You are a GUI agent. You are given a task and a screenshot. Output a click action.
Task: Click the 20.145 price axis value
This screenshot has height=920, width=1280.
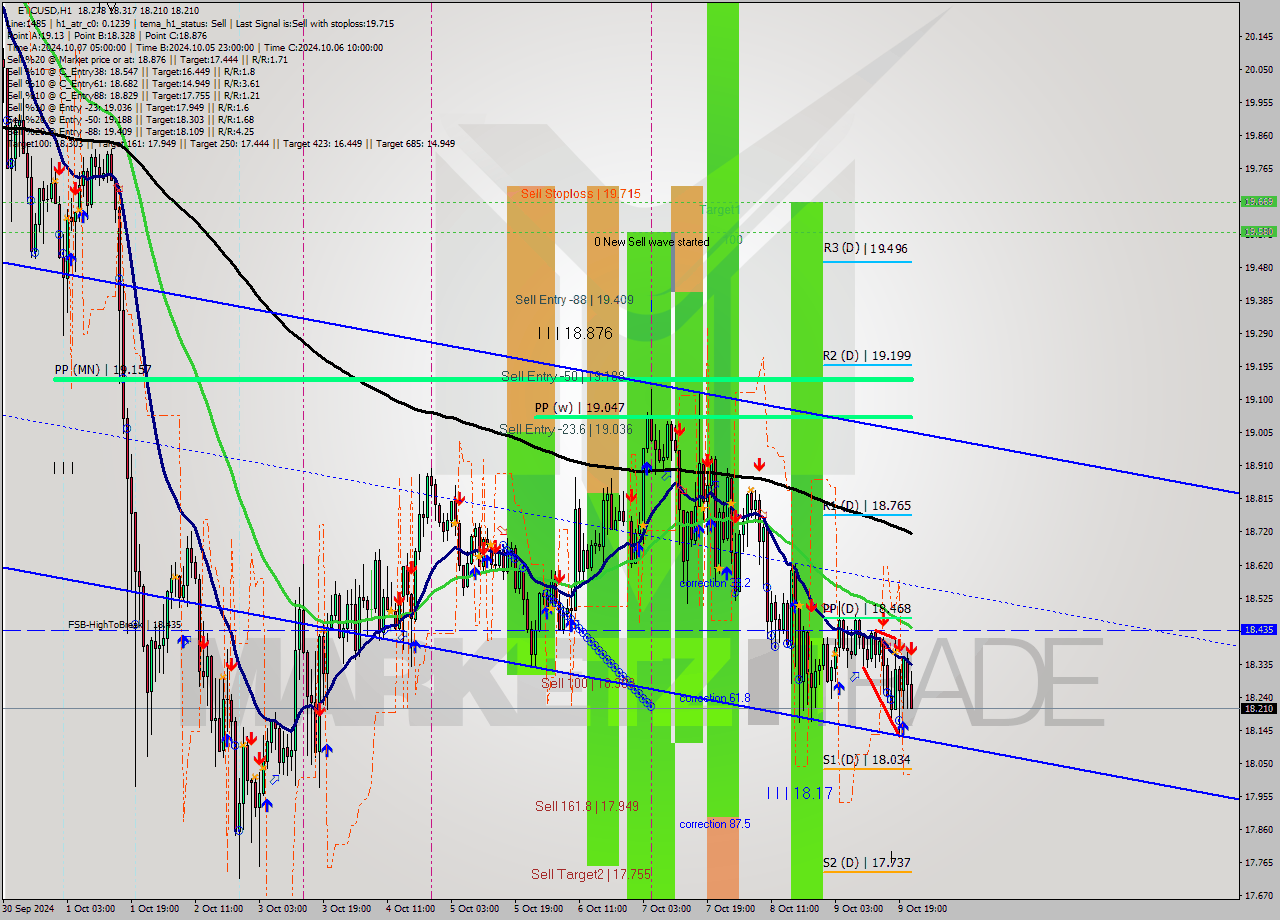point(1258,37)
